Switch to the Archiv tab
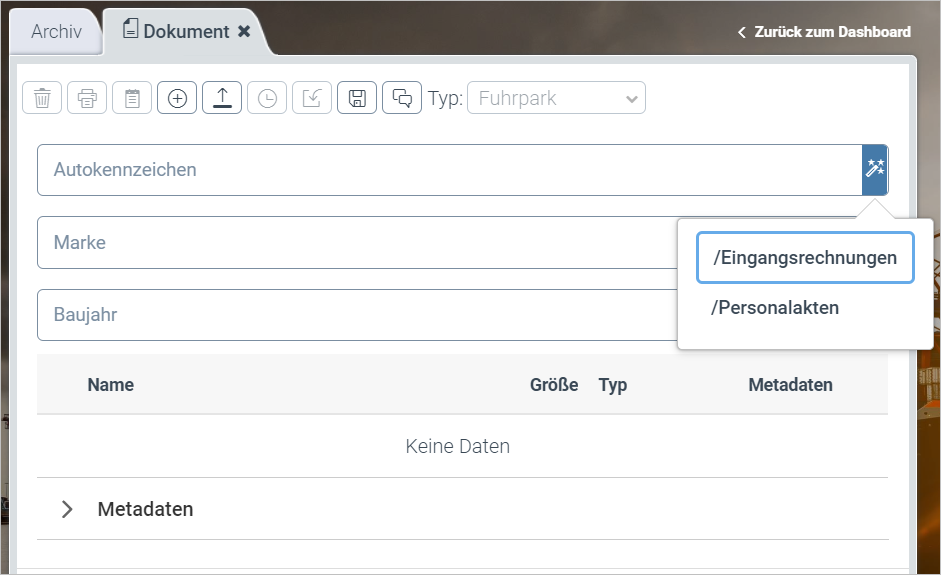The width and height of the screenshot is (941, 575). pyautogui.click(x=56, y=32)
